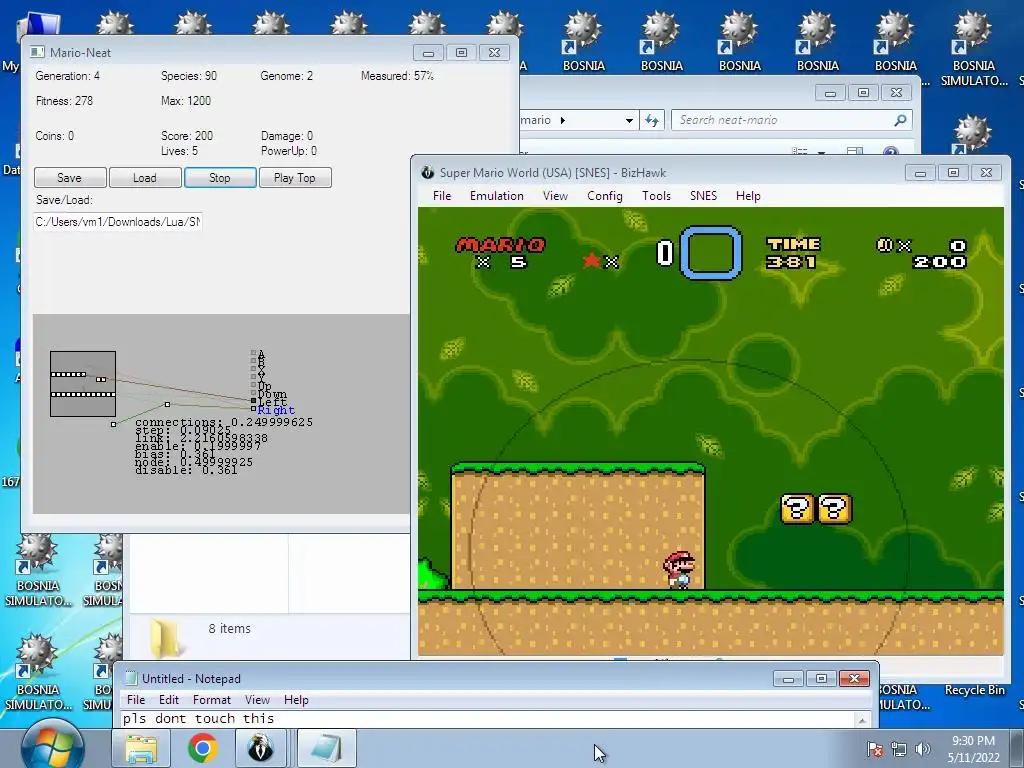Click the Explorer refresh icon
Image resolution: width=1024 pixels, height=768 pixels.
tap(652, 120)
